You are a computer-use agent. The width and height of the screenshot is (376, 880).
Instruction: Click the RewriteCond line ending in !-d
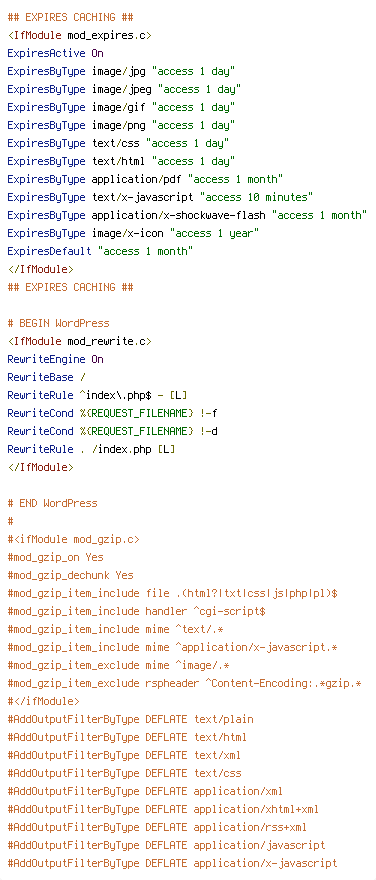pyautogui.click(x=112, y=431)
